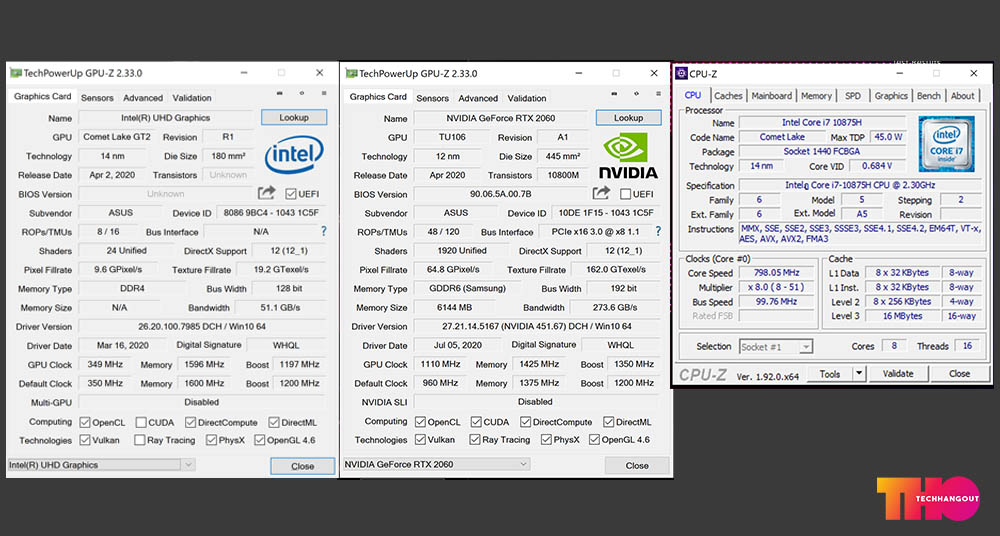The width and height of the screenshot is (1000, 536).
Task: Open the Mainboard tab in CPU-Z
Action: (x=772, y=96)
